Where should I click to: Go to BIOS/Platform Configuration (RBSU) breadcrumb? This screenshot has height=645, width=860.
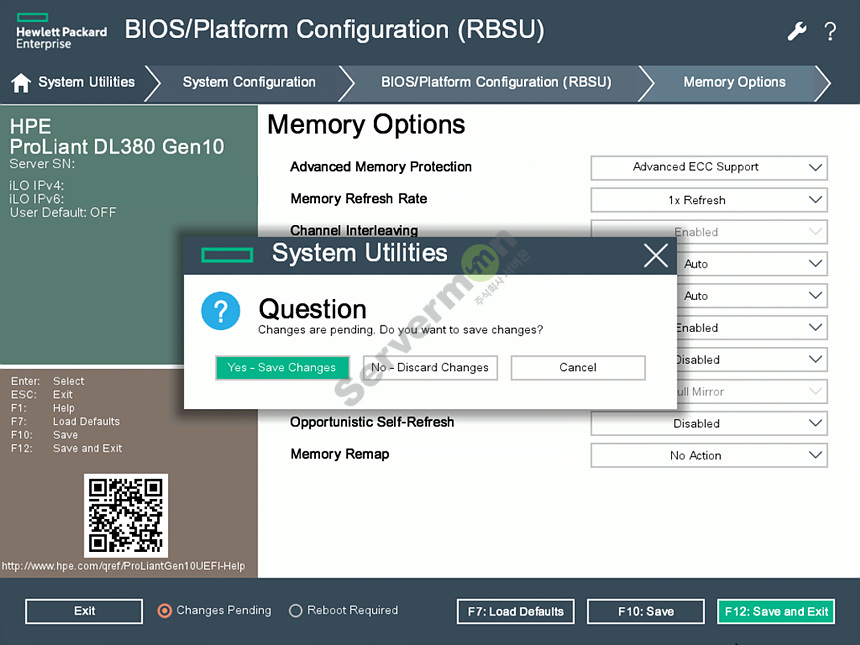(496, 82)
